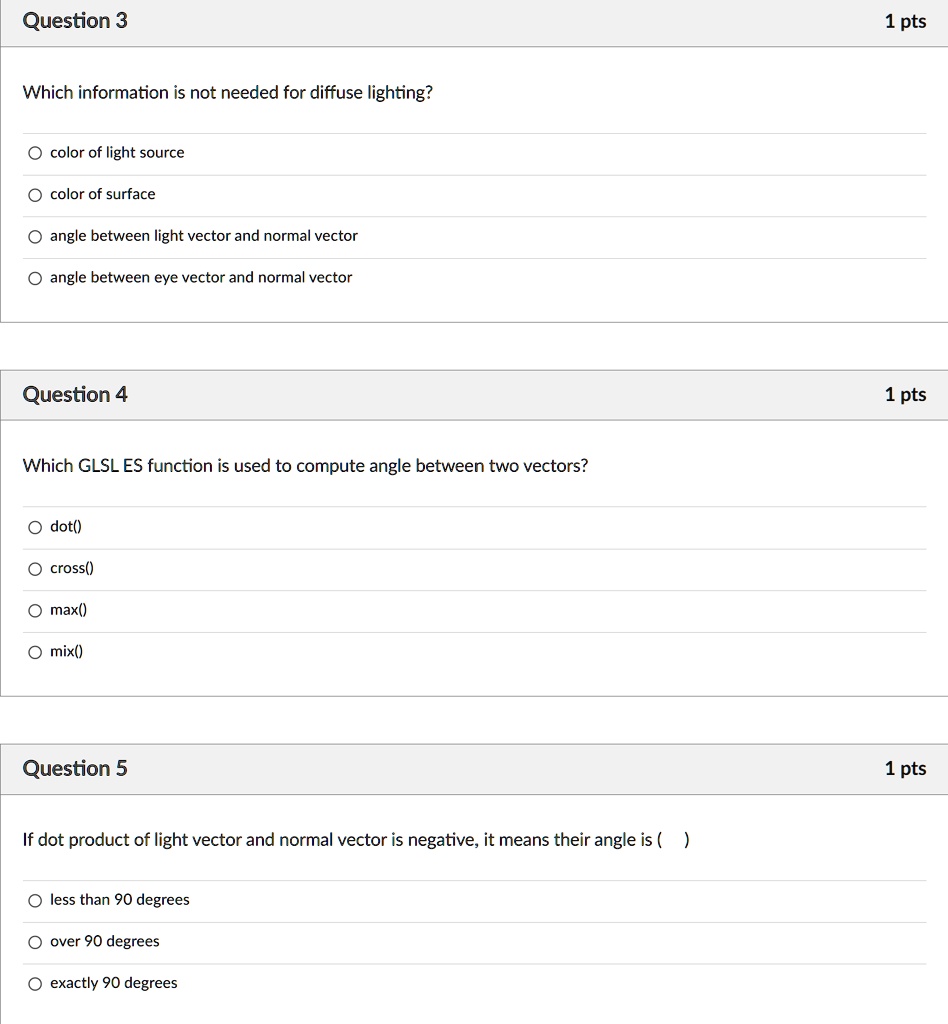
Task: Click the dot product question prompt
Action: 353,839
